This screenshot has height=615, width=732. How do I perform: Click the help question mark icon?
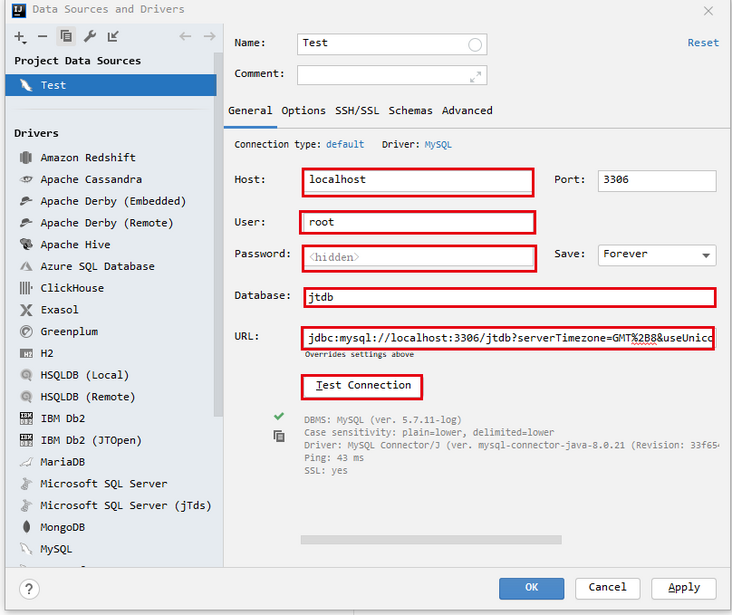(x=29, y=588)
